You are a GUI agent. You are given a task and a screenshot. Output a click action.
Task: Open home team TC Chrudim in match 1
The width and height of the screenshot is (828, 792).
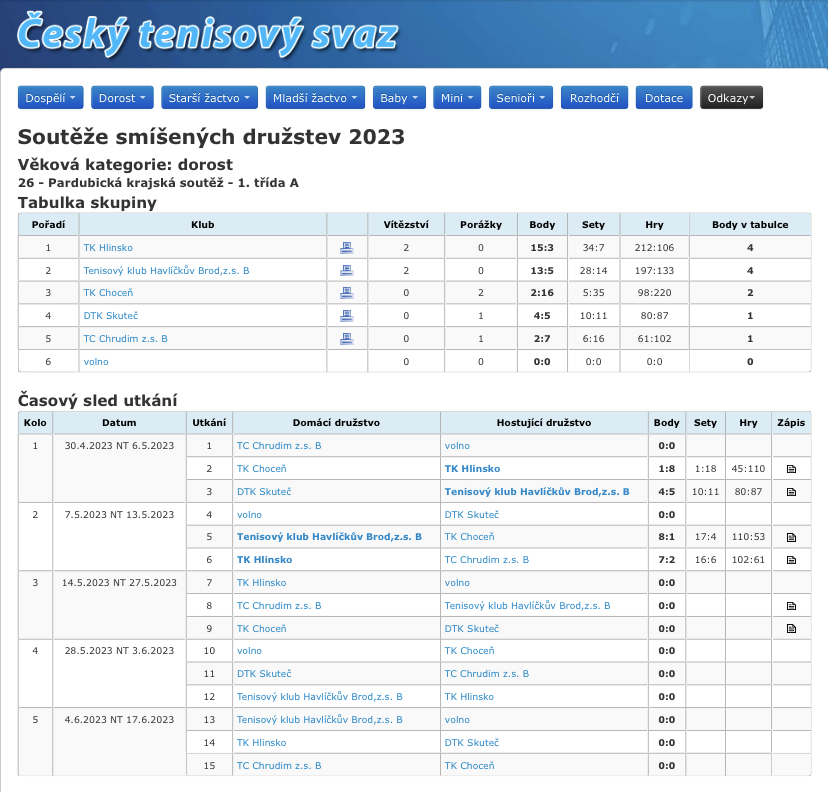click(x=279, y=446)
